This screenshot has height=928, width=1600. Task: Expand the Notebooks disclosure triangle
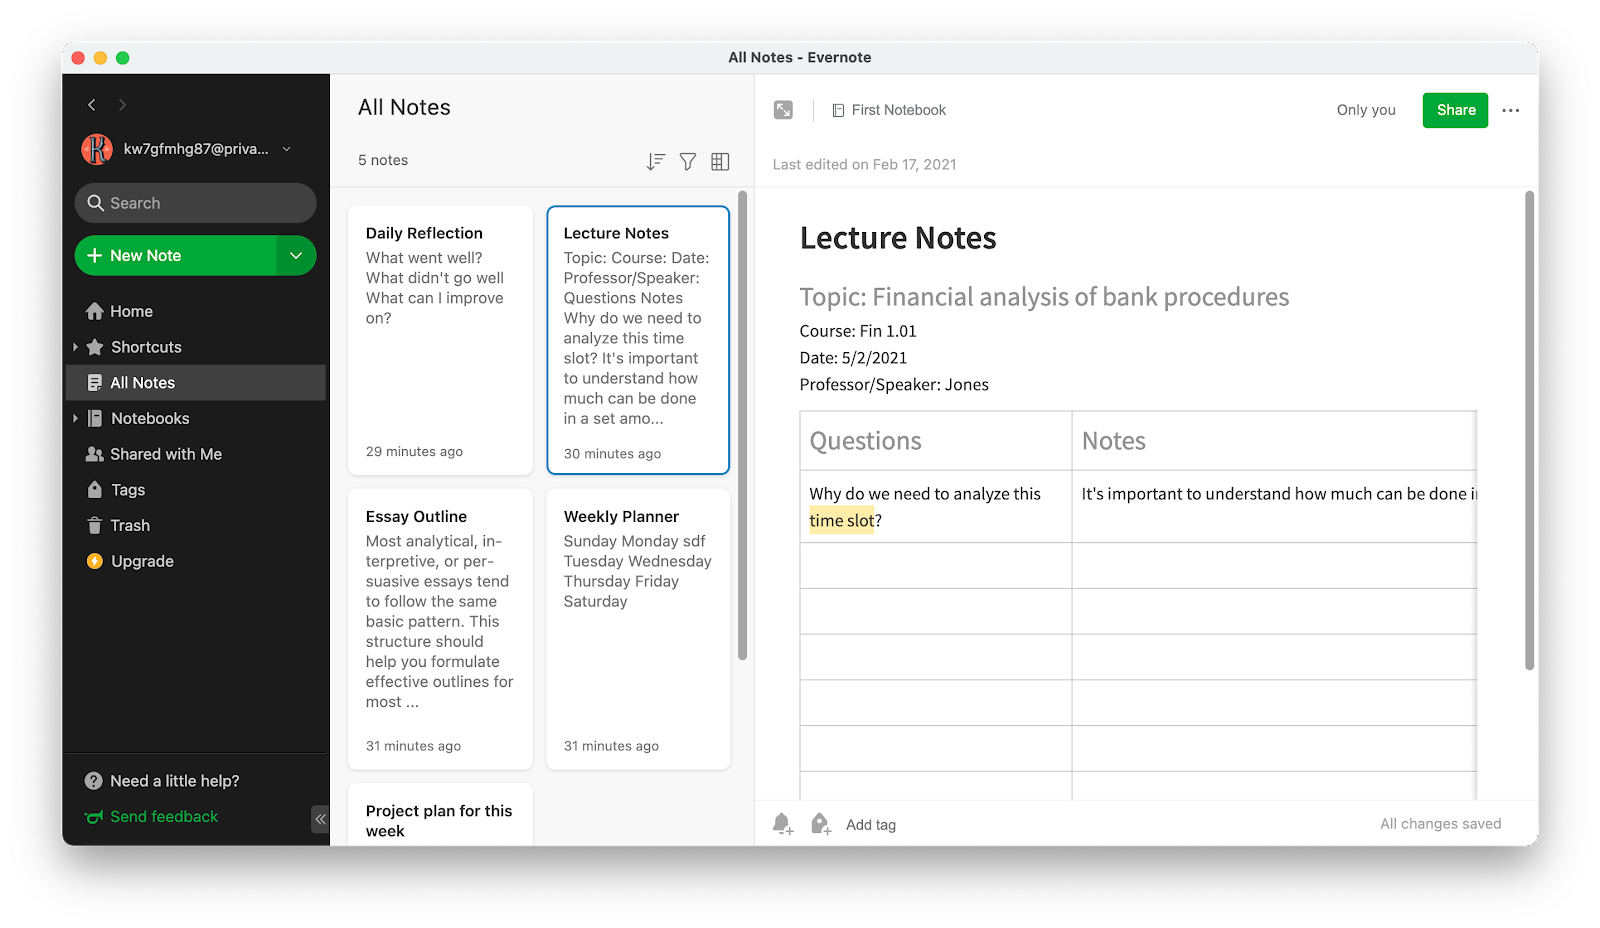click(75, 418)
